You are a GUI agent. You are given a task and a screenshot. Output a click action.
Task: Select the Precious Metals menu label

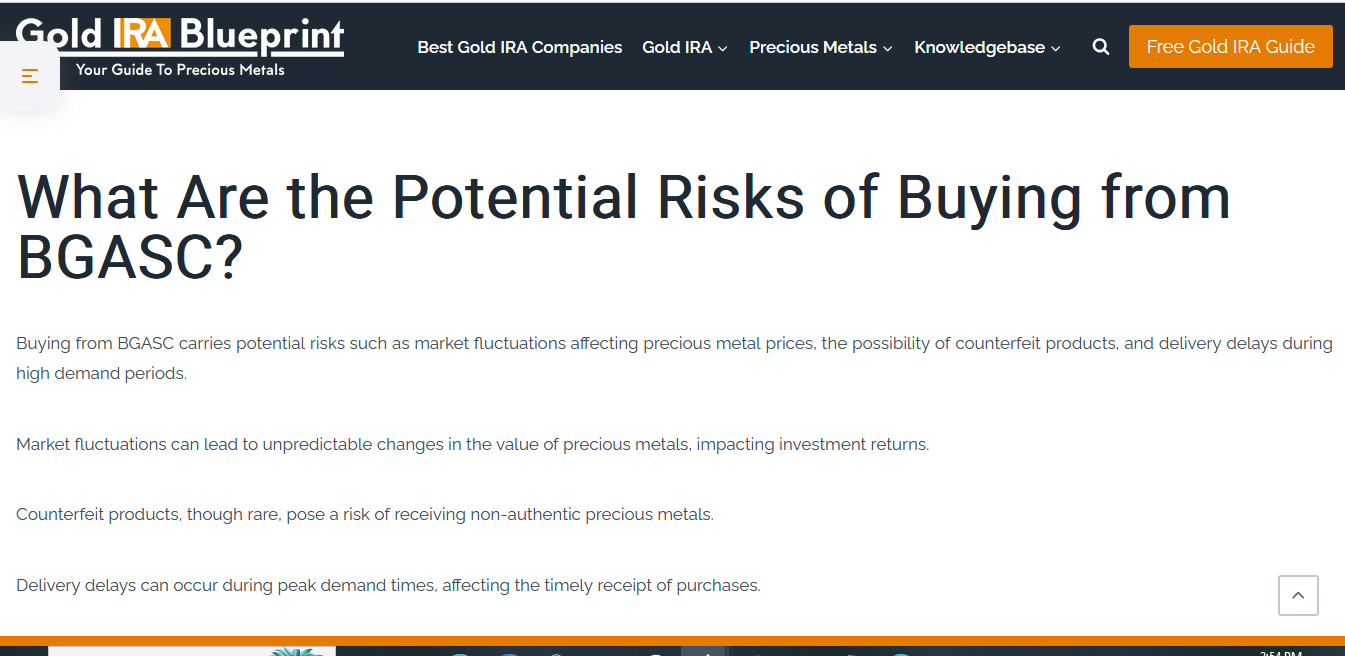(812, 47)
